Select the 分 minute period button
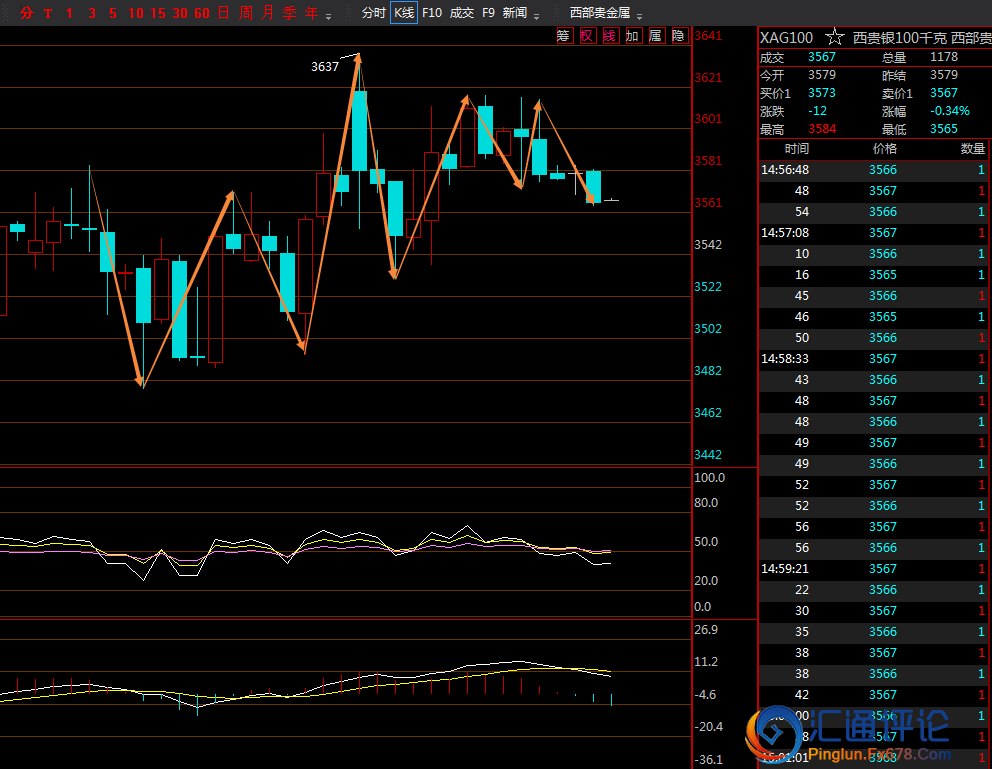The width and height of the screenshot is (992, 769). click(x=27, y=13)
